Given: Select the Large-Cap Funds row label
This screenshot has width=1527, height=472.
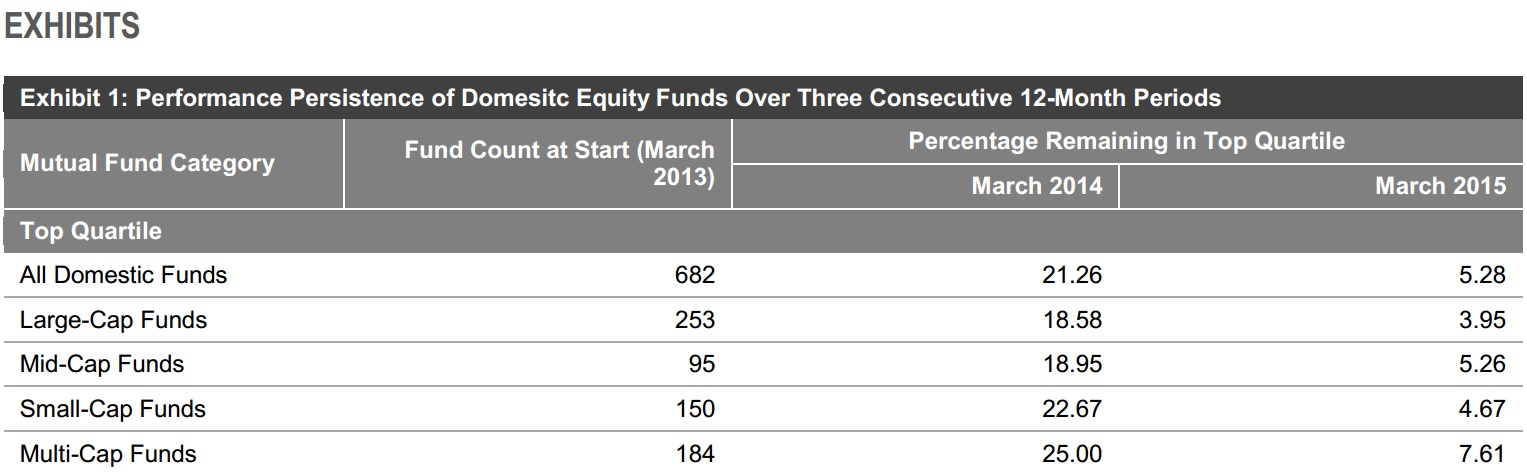Looking at the screenshot, I should tap(113, 320).
